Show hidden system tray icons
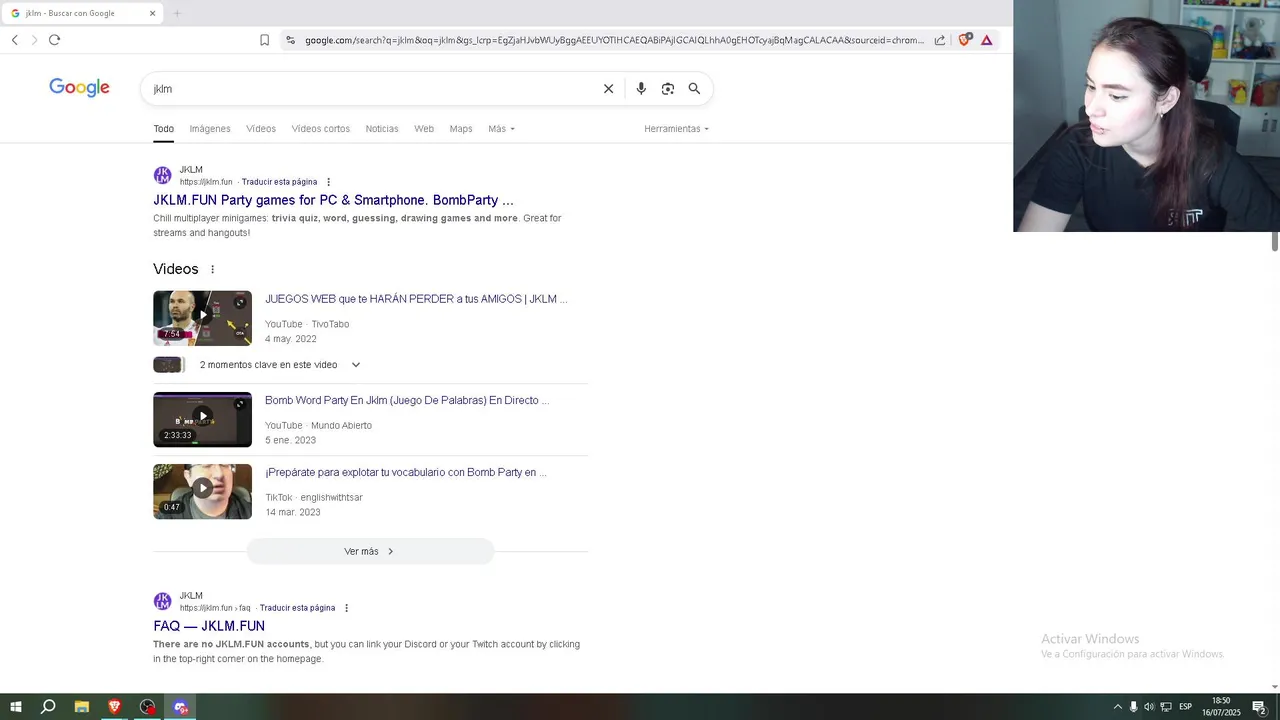Image resolution: width=1280 pixels, height=720 pixels. click(1118, 707)
